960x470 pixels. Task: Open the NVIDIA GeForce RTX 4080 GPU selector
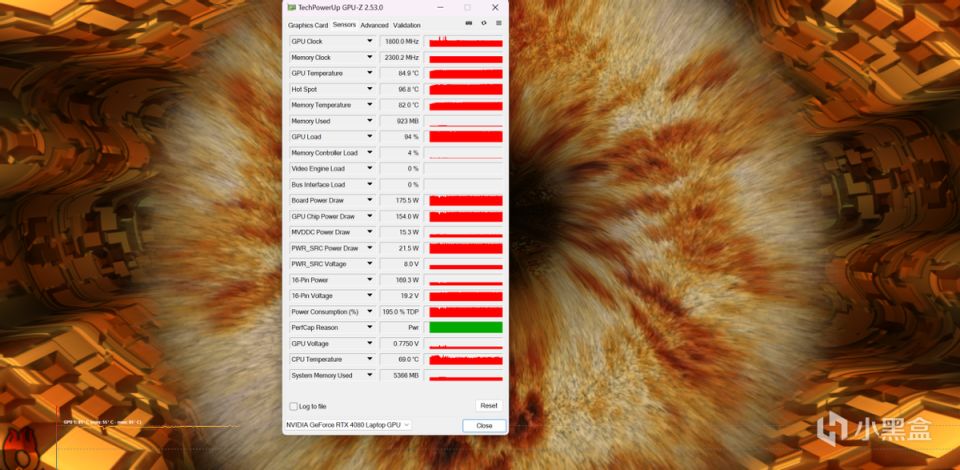348,425
